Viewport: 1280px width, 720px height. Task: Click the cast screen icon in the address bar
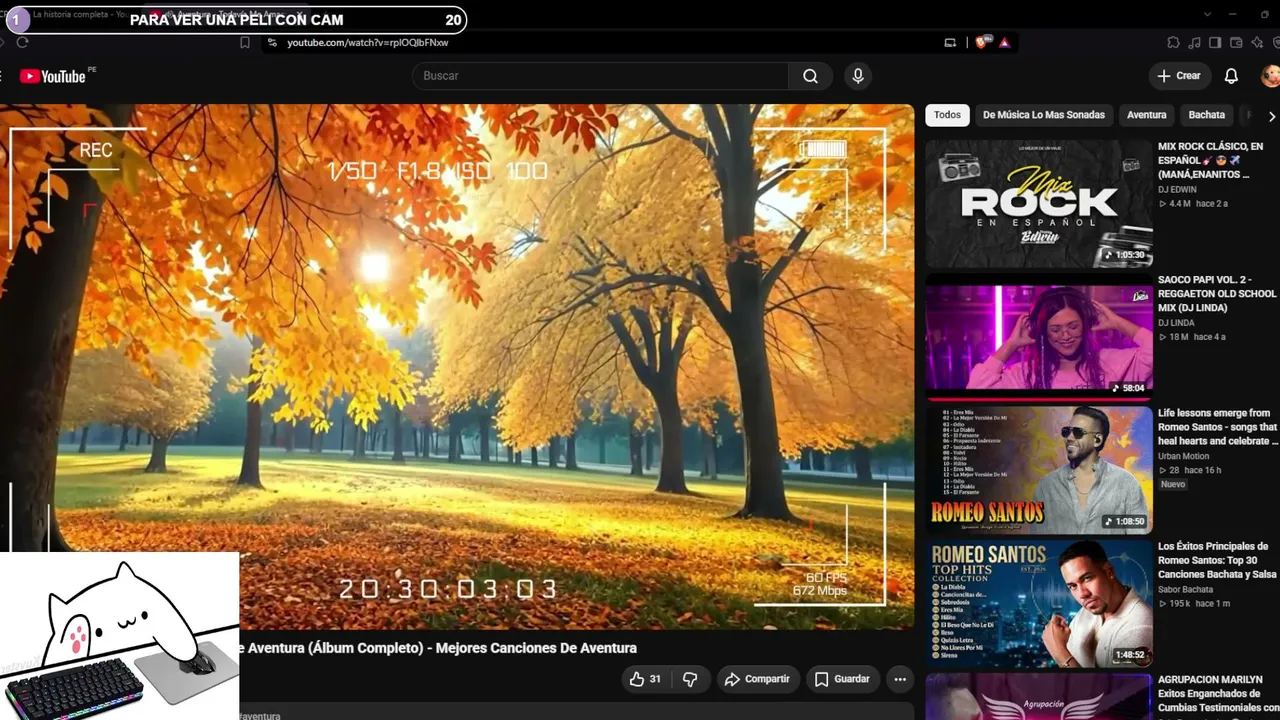[x=950, y=42]
